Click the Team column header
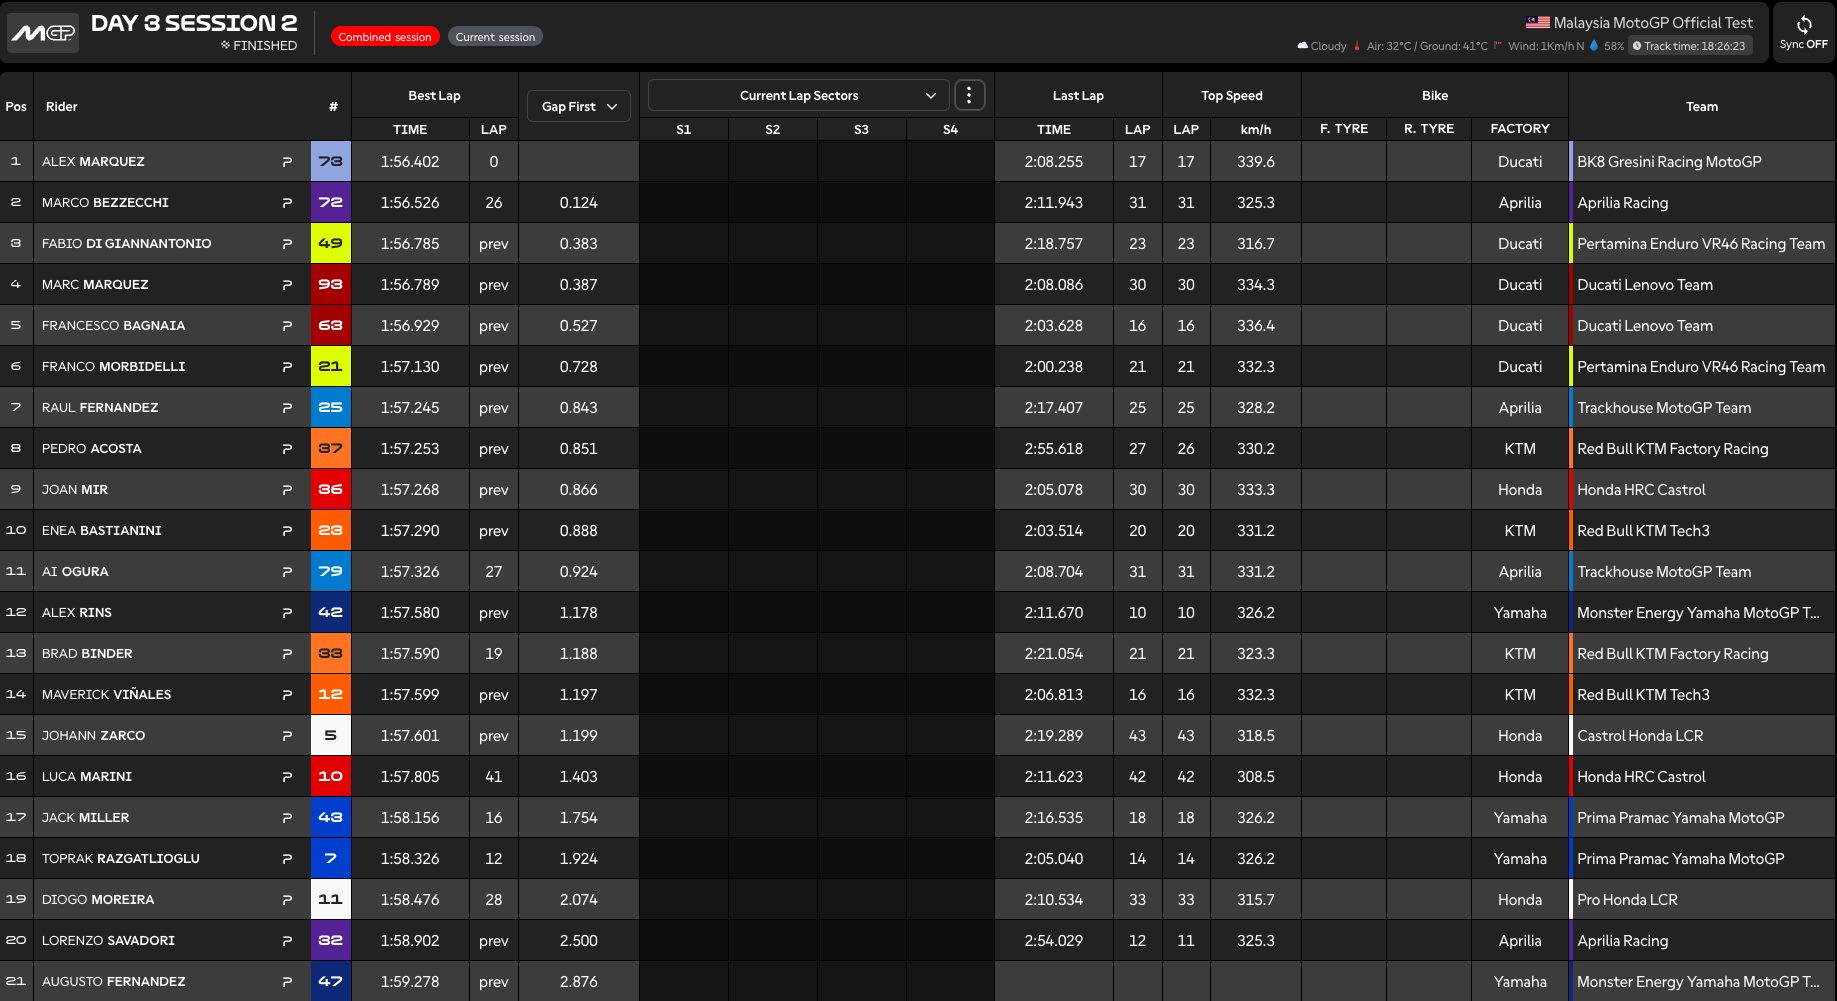 pyautogui.click(x=1701, y=107)
